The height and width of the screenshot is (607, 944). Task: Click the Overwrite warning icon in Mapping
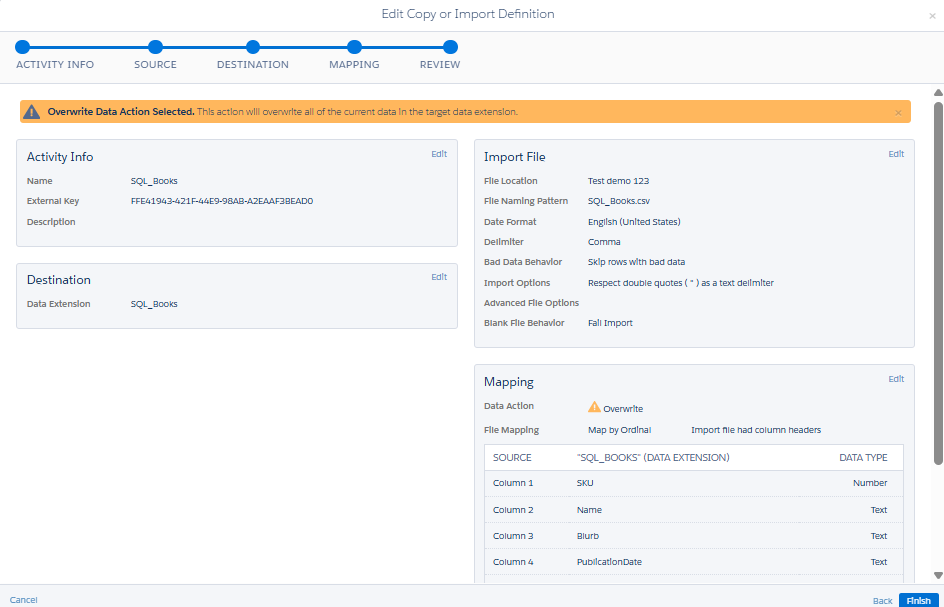coord(594,407)
